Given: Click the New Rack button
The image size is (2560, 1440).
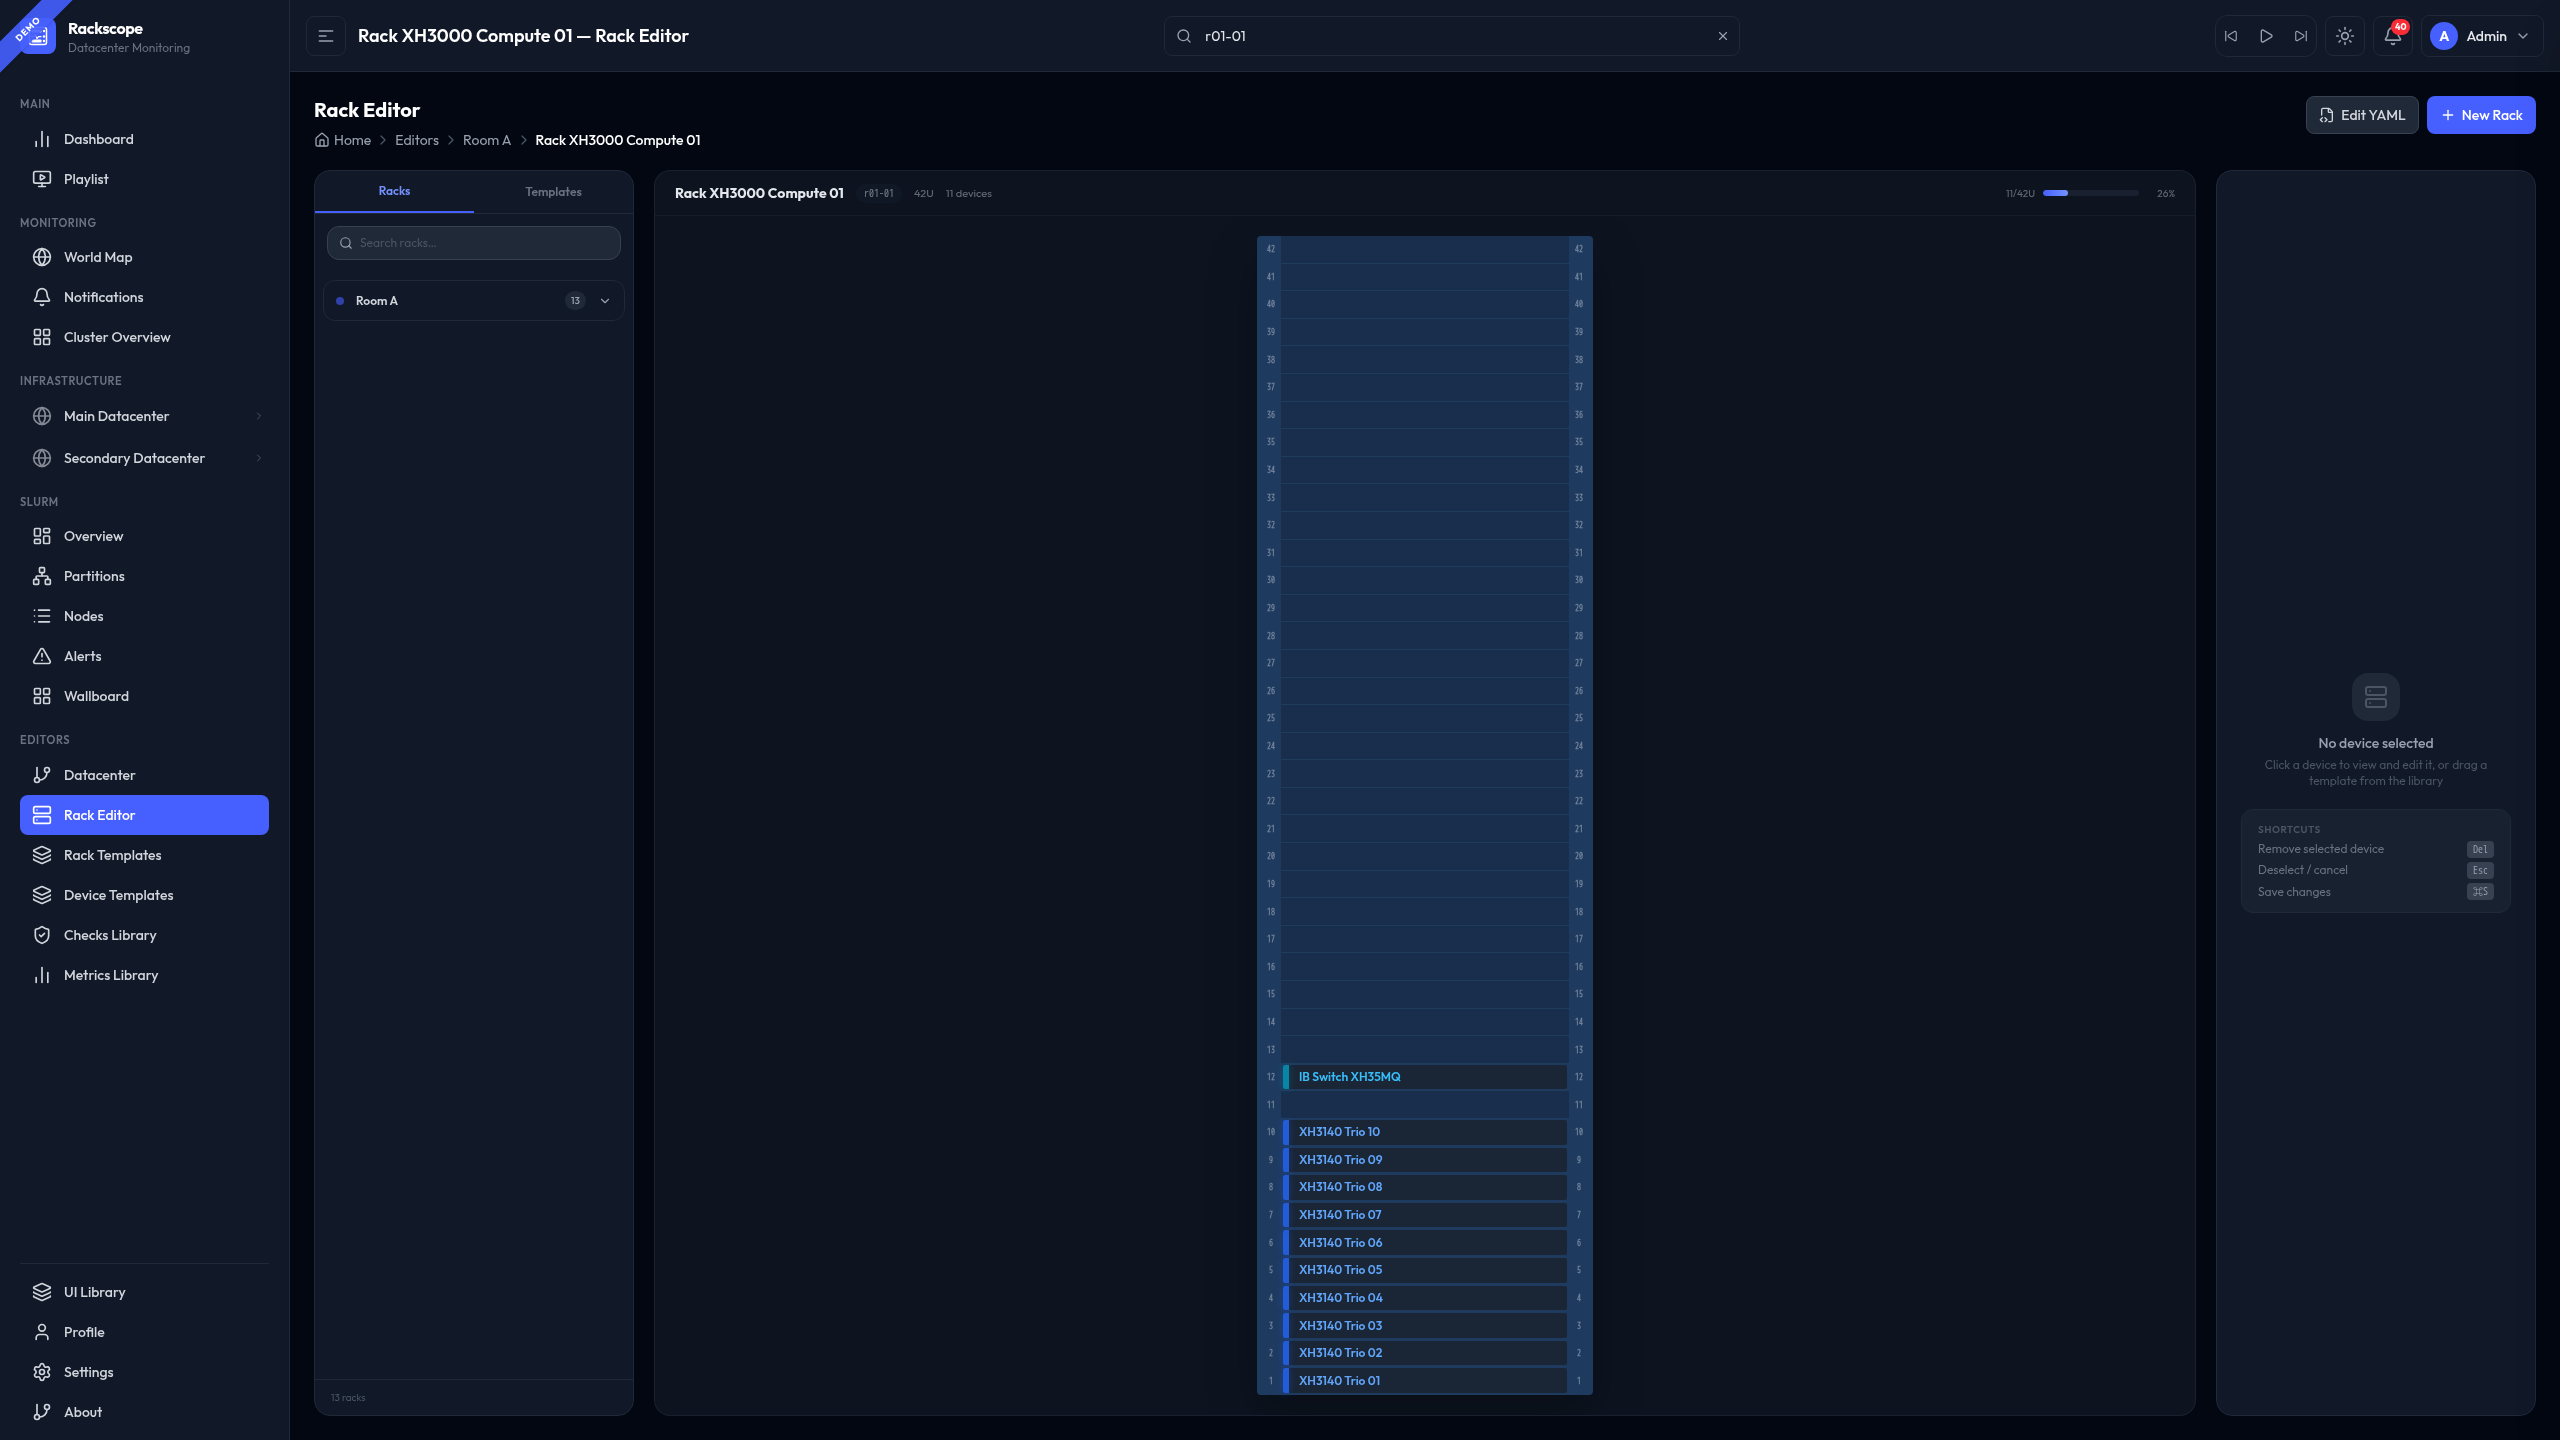Looking at the screenshot, I should tap(2481, 114).
